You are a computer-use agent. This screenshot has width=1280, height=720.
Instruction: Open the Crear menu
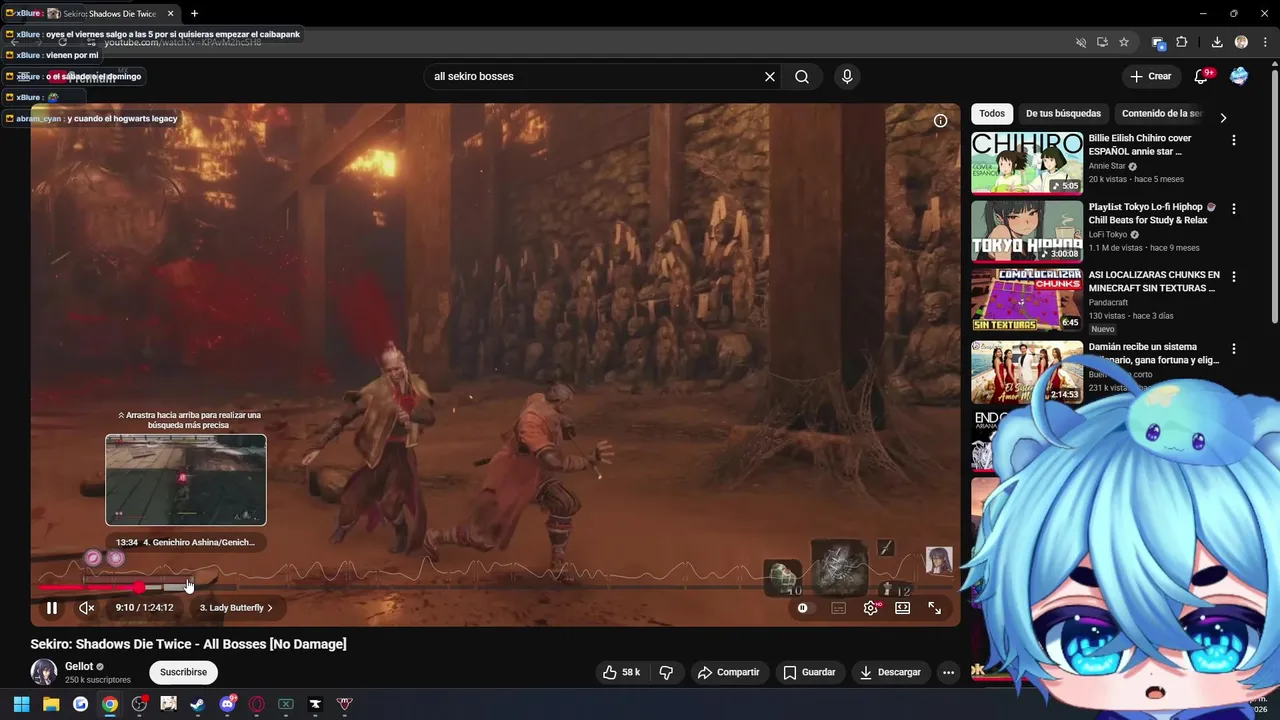tap(1151, 76)
